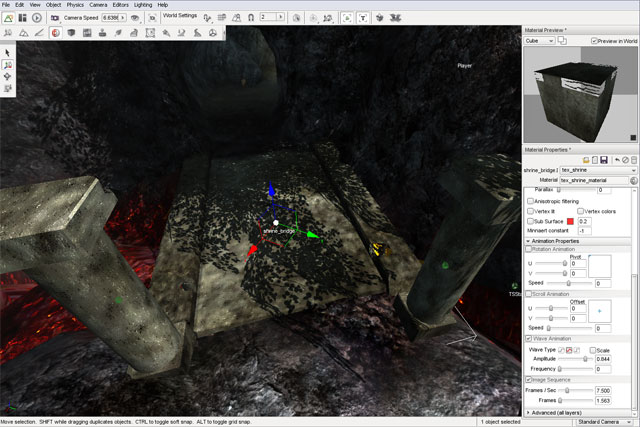Click the World Editor mountain icon
Screen dimensions: 640x427
(x=9, y=18)
